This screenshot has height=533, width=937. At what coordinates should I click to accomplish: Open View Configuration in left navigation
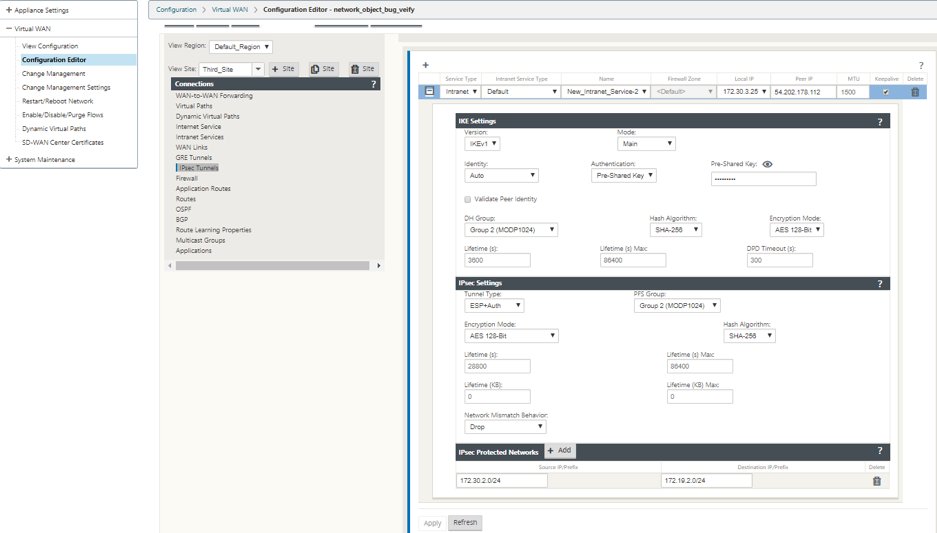[50, 46]
